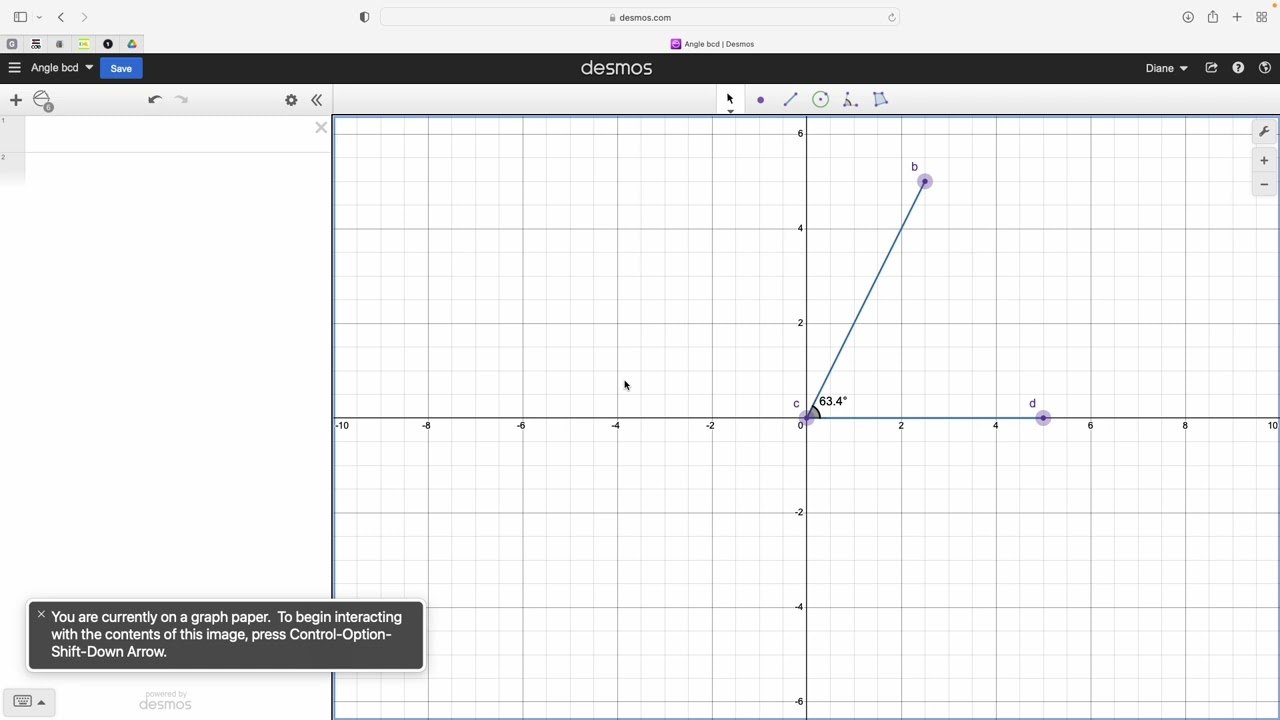
Task: Click the Safari privacy shield icon
Action: pos(364,17)
